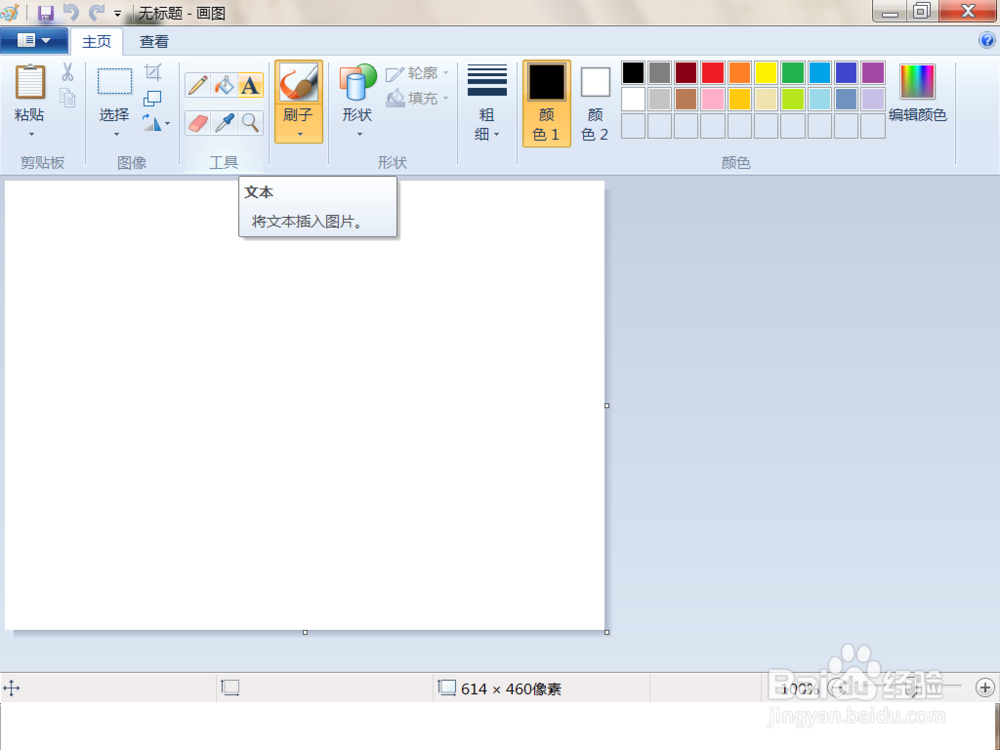Switch to the Home (主页) tab

[97, 42]
